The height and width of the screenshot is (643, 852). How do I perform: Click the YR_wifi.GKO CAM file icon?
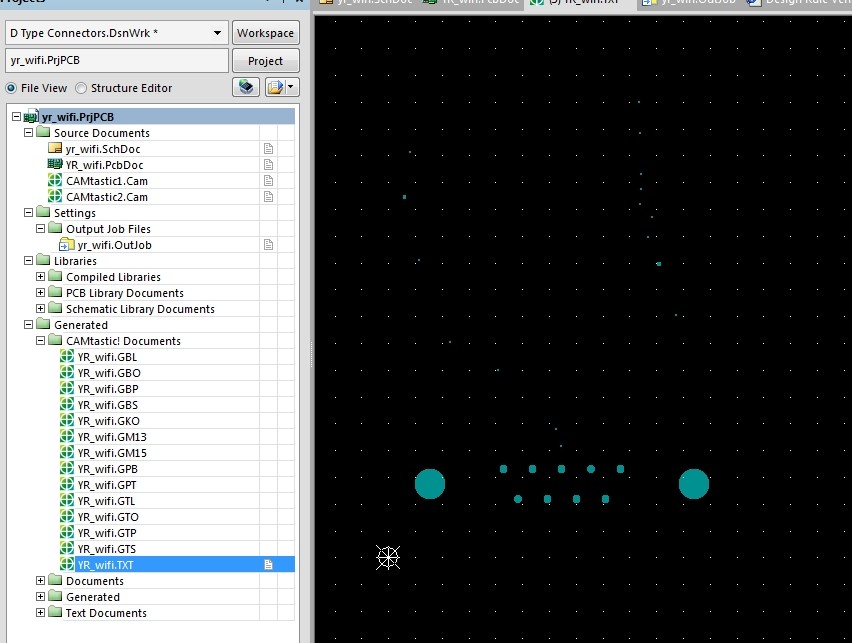pyautogui.click(x=67, y=421)
